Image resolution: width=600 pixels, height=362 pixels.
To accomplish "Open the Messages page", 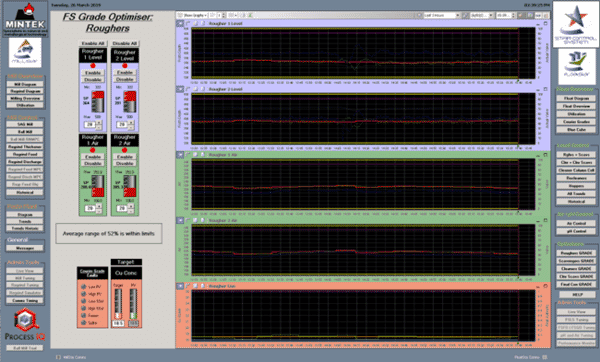I will point(25,248).
